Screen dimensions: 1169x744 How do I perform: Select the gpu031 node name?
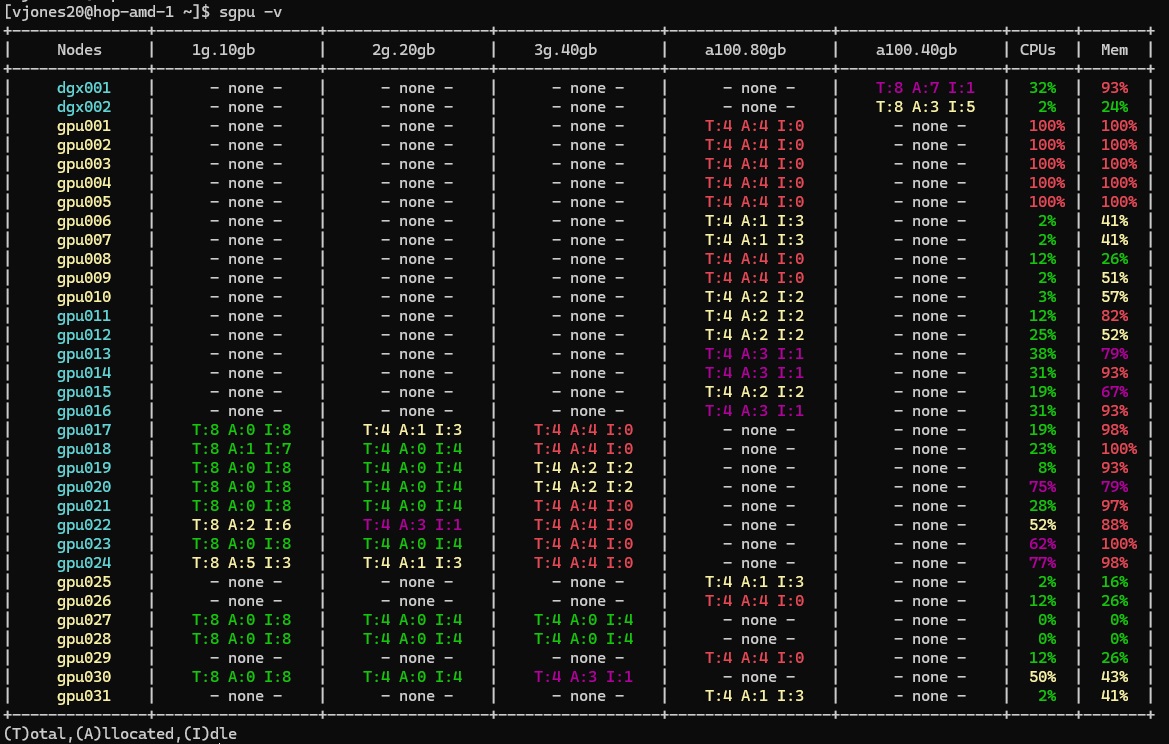point(84,696)
